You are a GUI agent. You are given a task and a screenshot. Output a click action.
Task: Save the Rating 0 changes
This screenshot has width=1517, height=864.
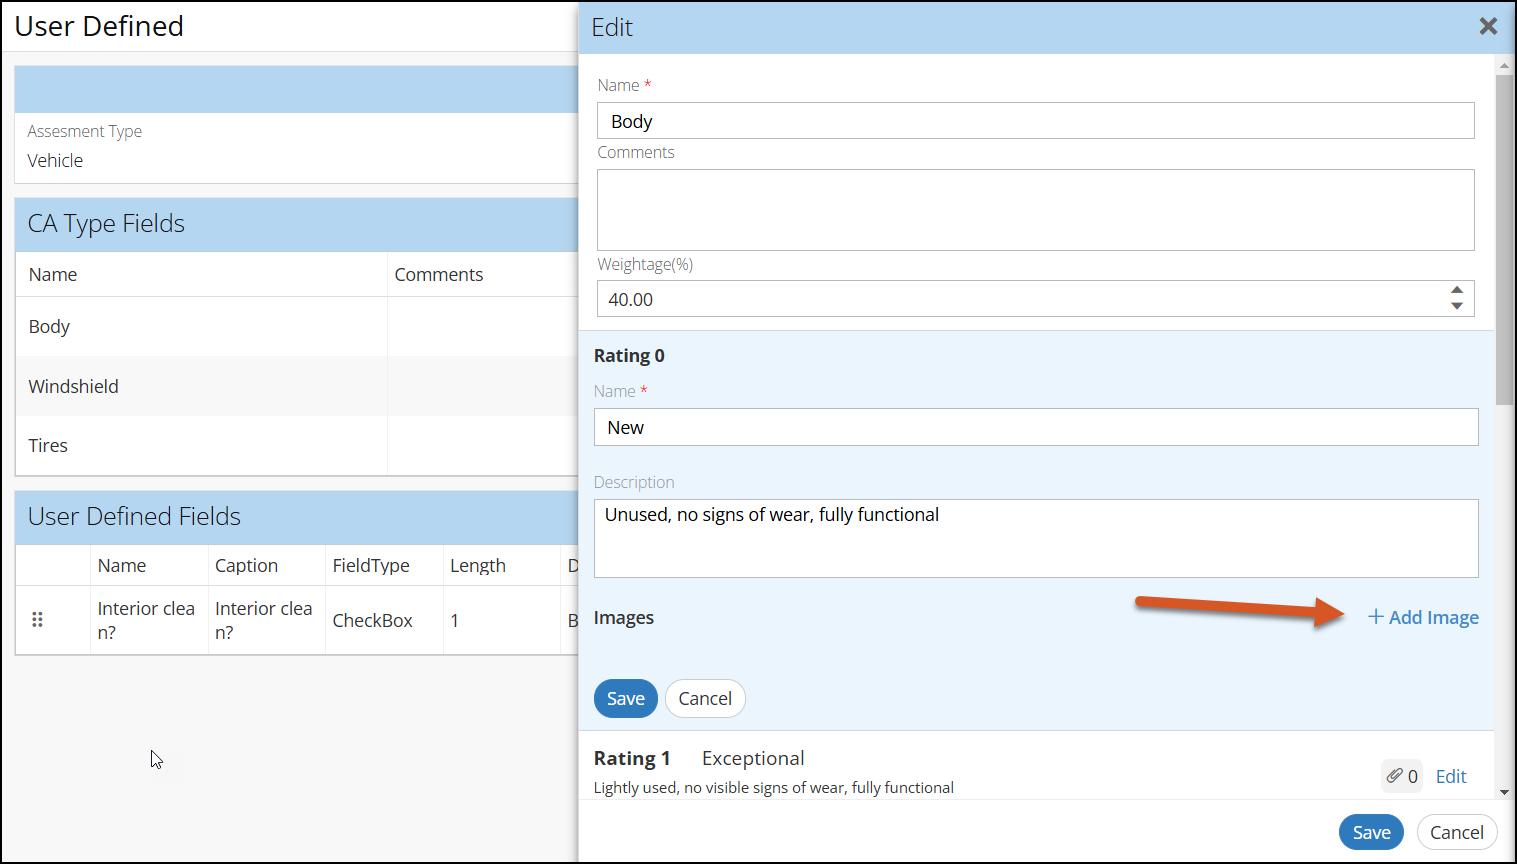(x=625, y=699)
